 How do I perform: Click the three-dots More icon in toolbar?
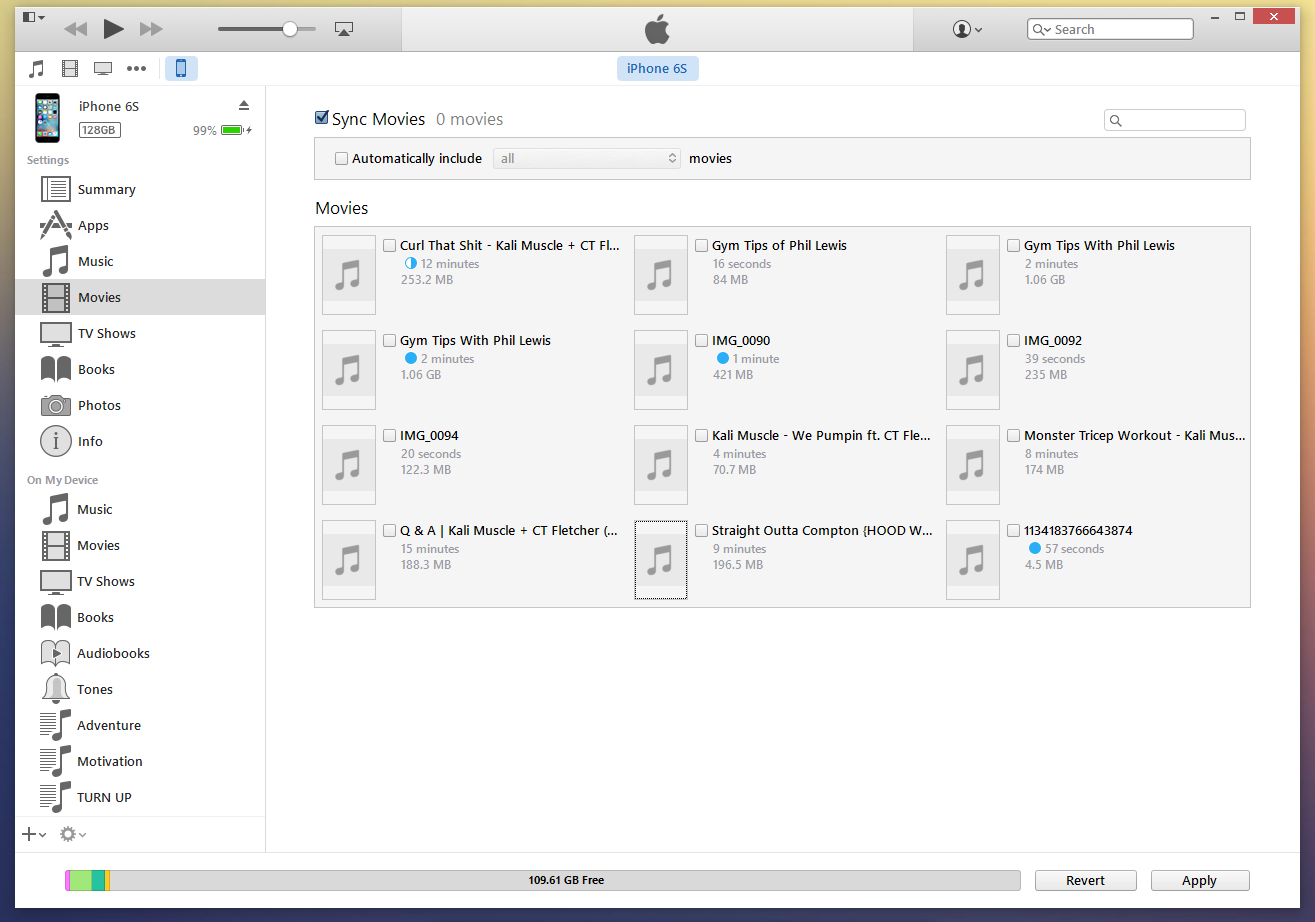136,69
